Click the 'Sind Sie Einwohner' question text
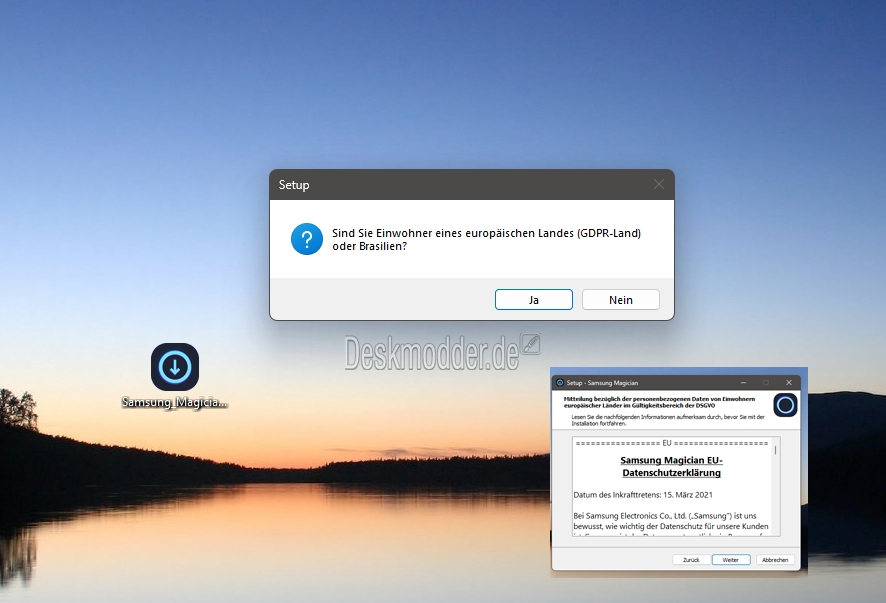 (x=487, y=239)
